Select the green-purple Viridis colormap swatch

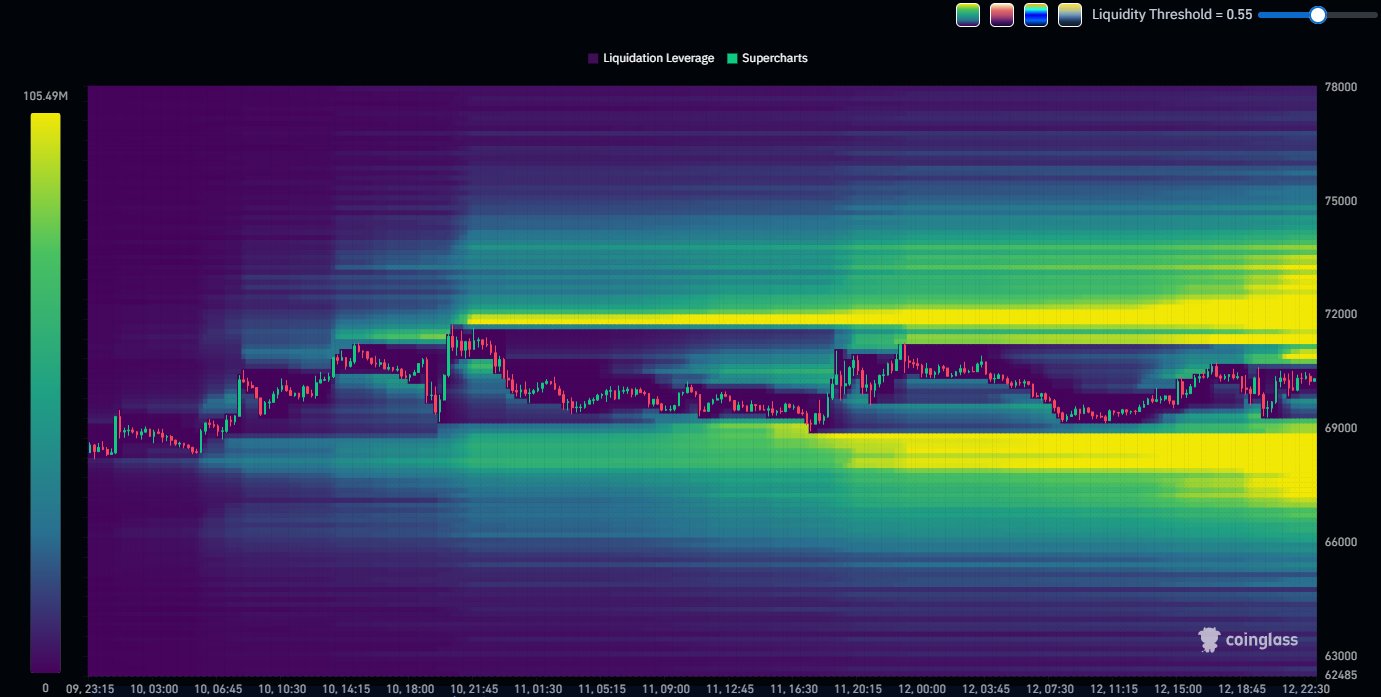967,15
